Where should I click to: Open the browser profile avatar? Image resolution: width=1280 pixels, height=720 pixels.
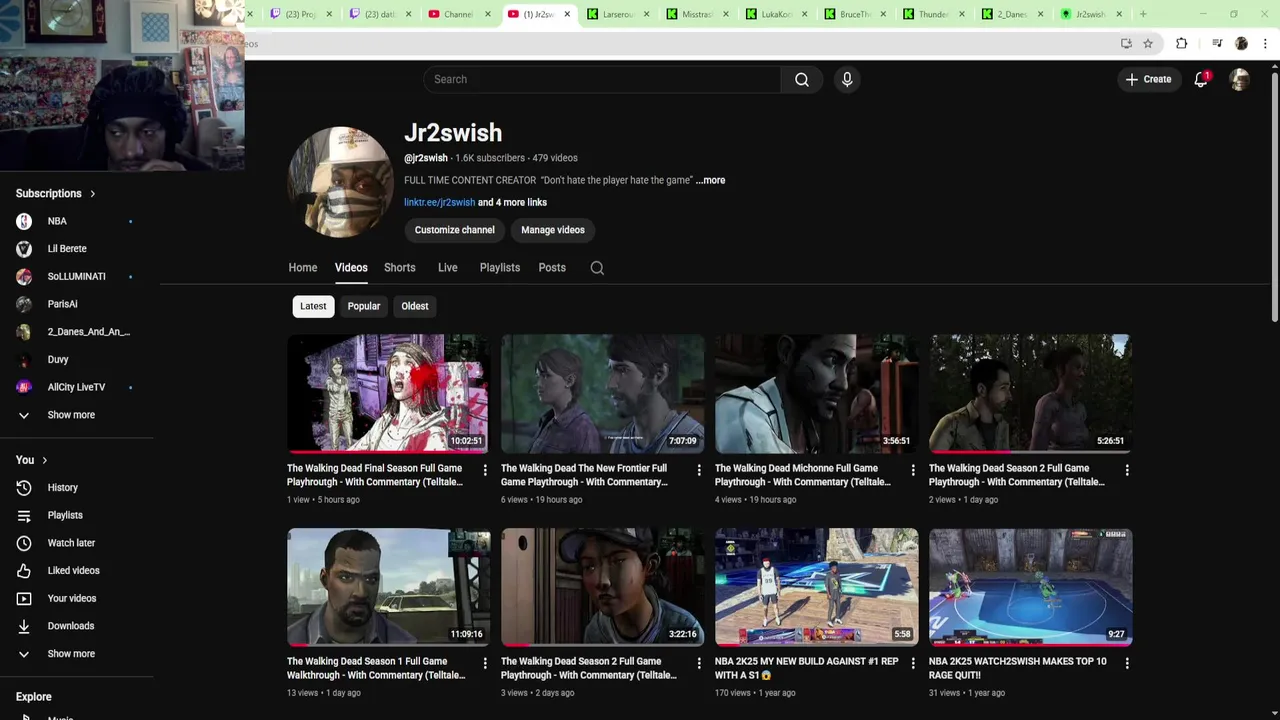click(1241, 43)
